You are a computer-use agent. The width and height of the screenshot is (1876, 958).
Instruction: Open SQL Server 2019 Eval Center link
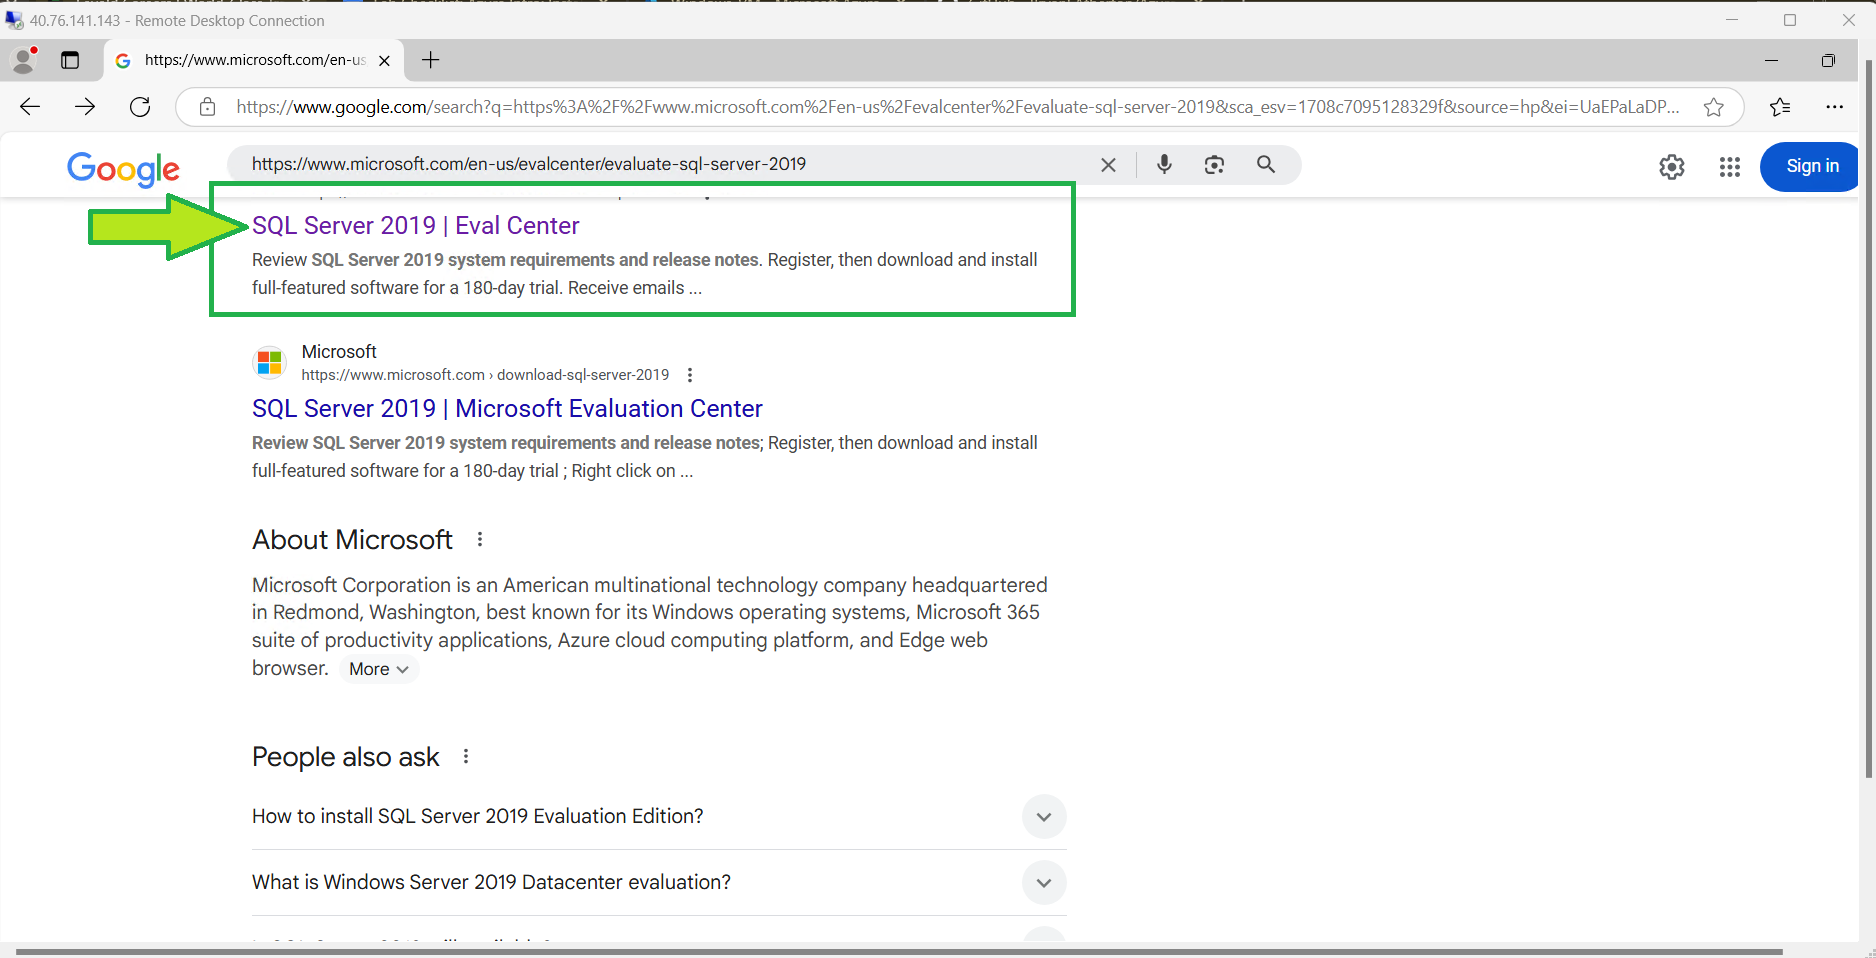coord(415,226)
